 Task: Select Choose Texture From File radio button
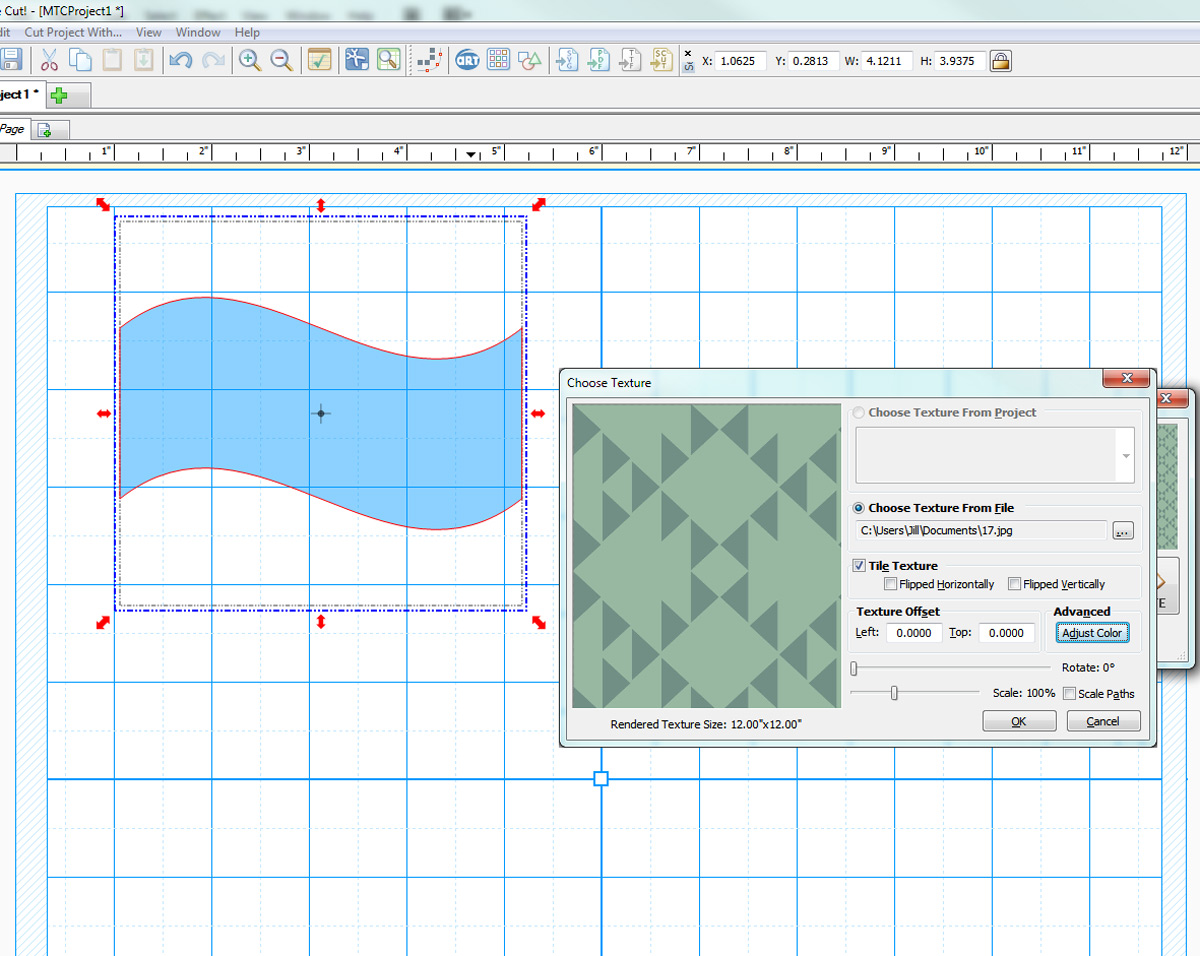point(858,508)
